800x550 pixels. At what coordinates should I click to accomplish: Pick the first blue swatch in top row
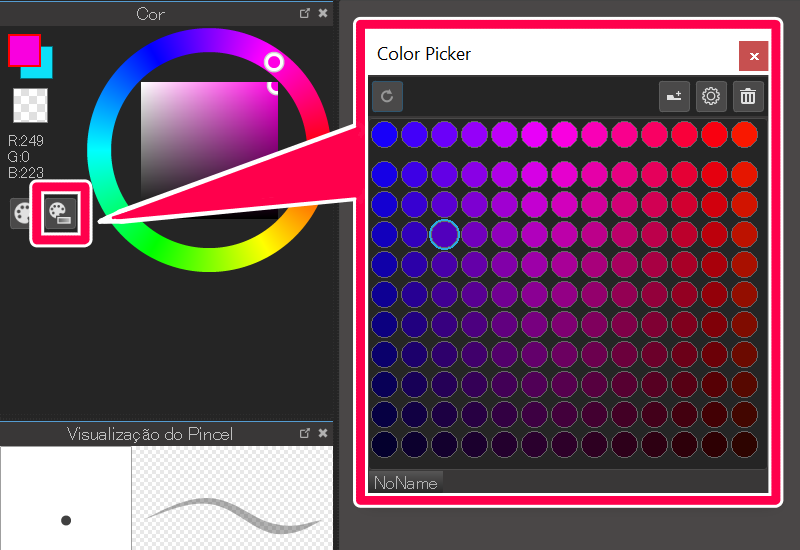tap(384, 135)
